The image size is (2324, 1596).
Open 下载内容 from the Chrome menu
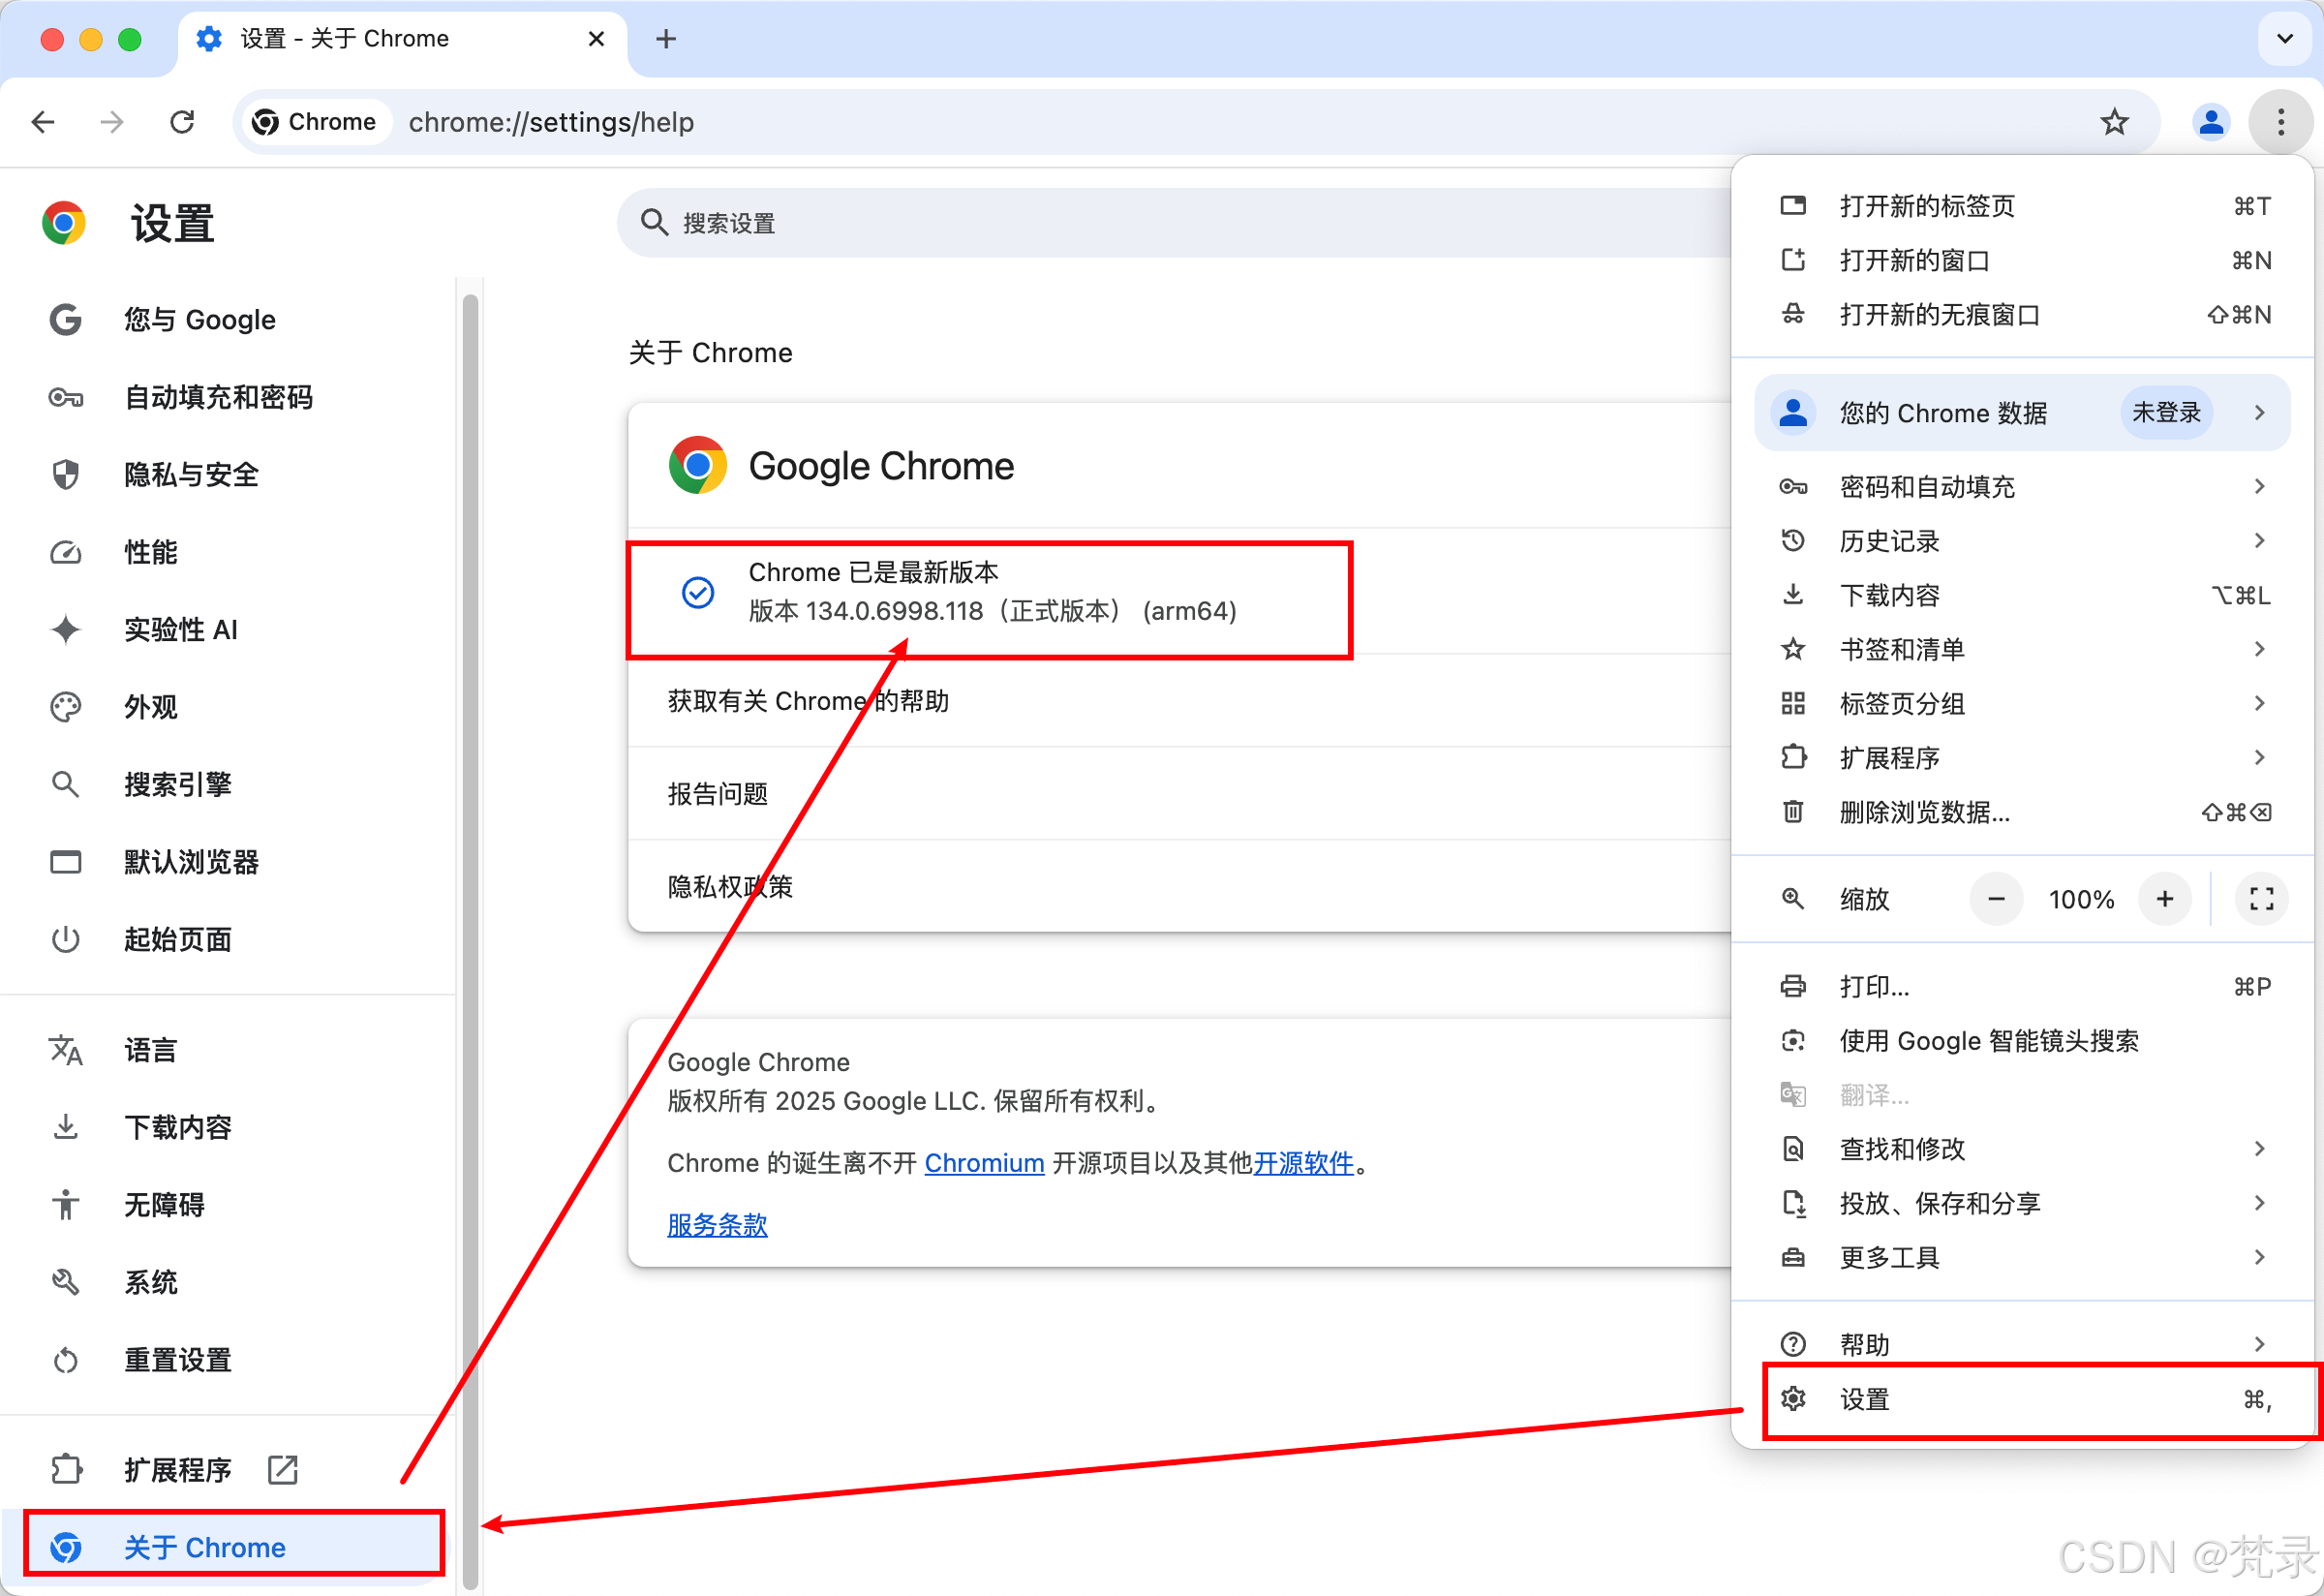coord(1889,594)
